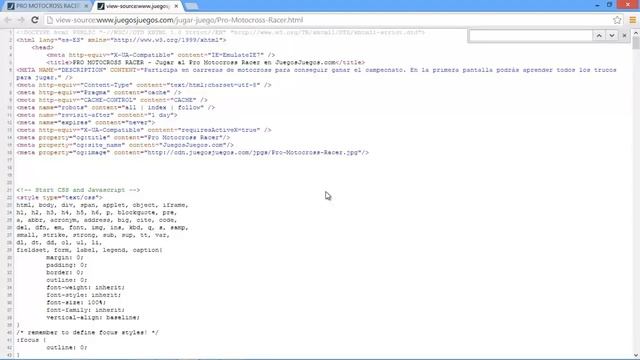The image size is (640, 360).
Task: Click the '<head>' tag line
Action: click(42, 47)
